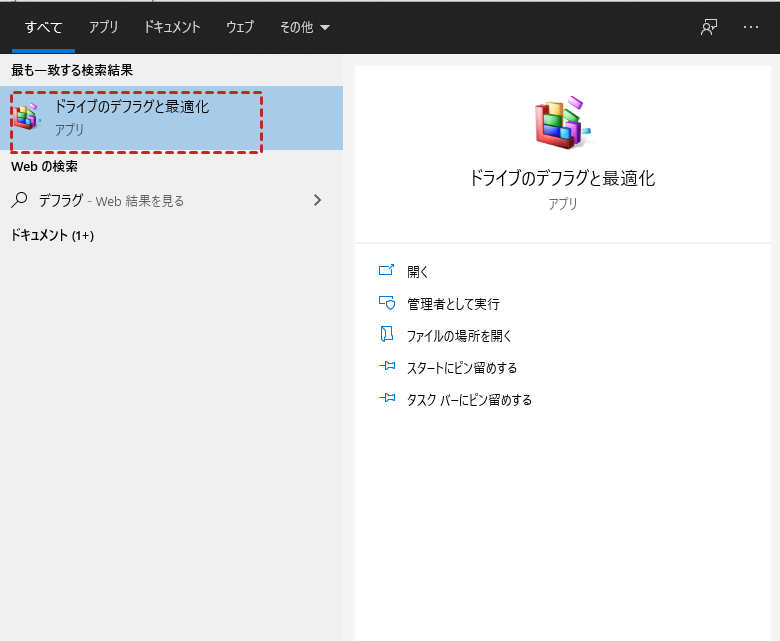Click the Web の検索 heading

point(44,167)
